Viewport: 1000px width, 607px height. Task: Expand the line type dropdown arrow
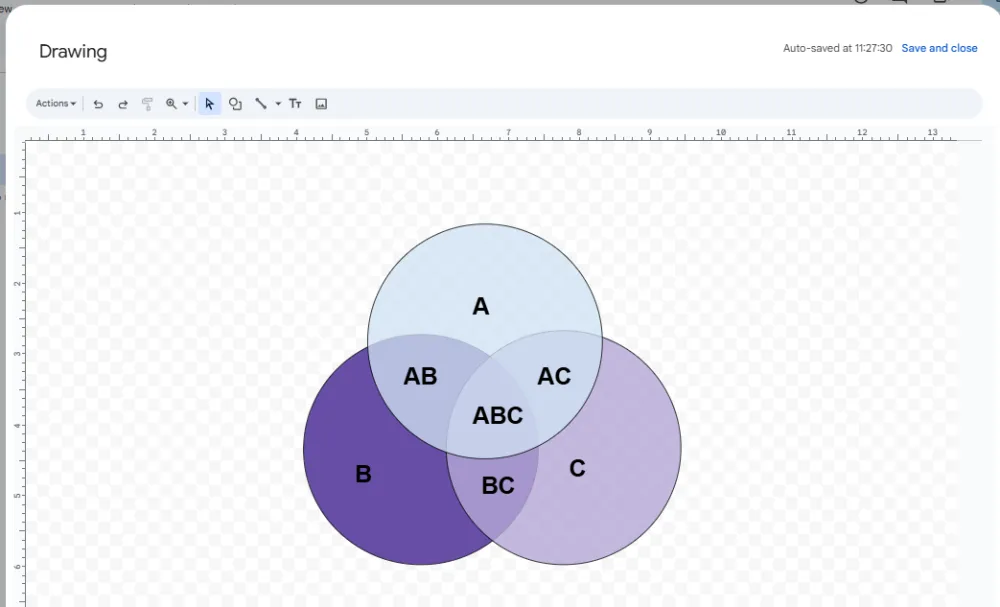pyautogui.click(x=278, y=104)
